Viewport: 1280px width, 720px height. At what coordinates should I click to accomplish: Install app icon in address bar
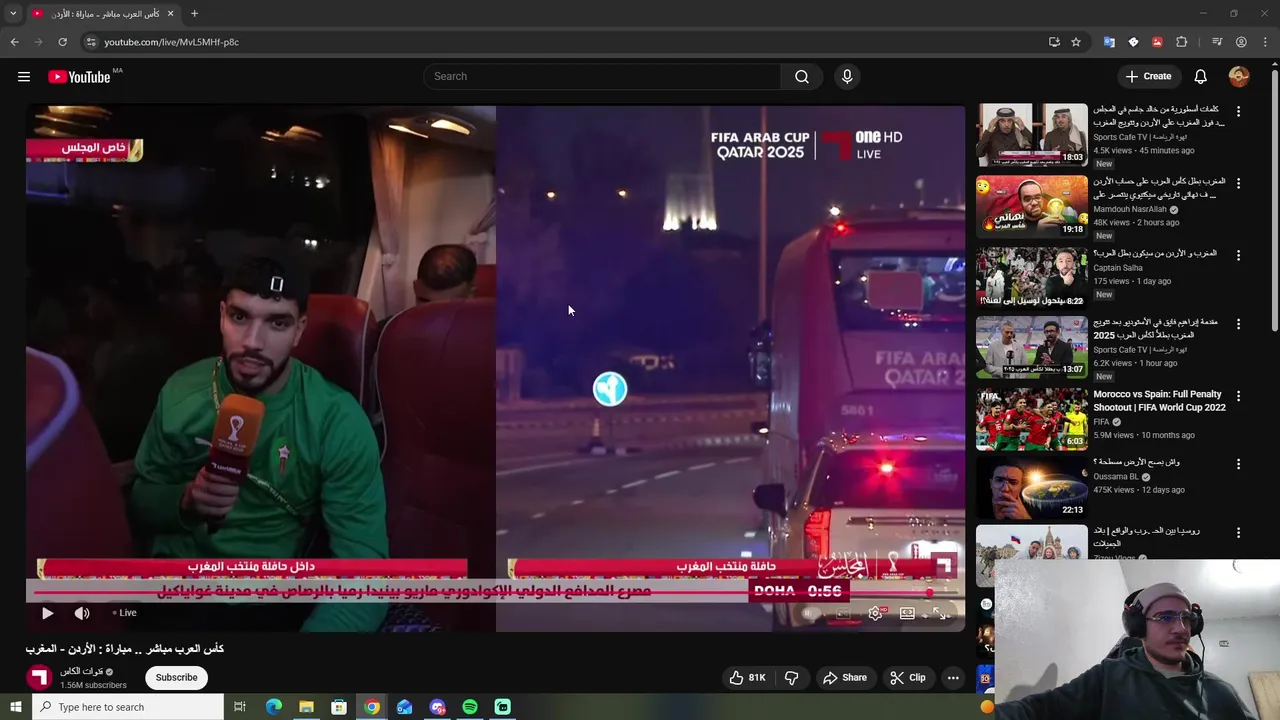pyautogui.click(x=1054, y=42)
